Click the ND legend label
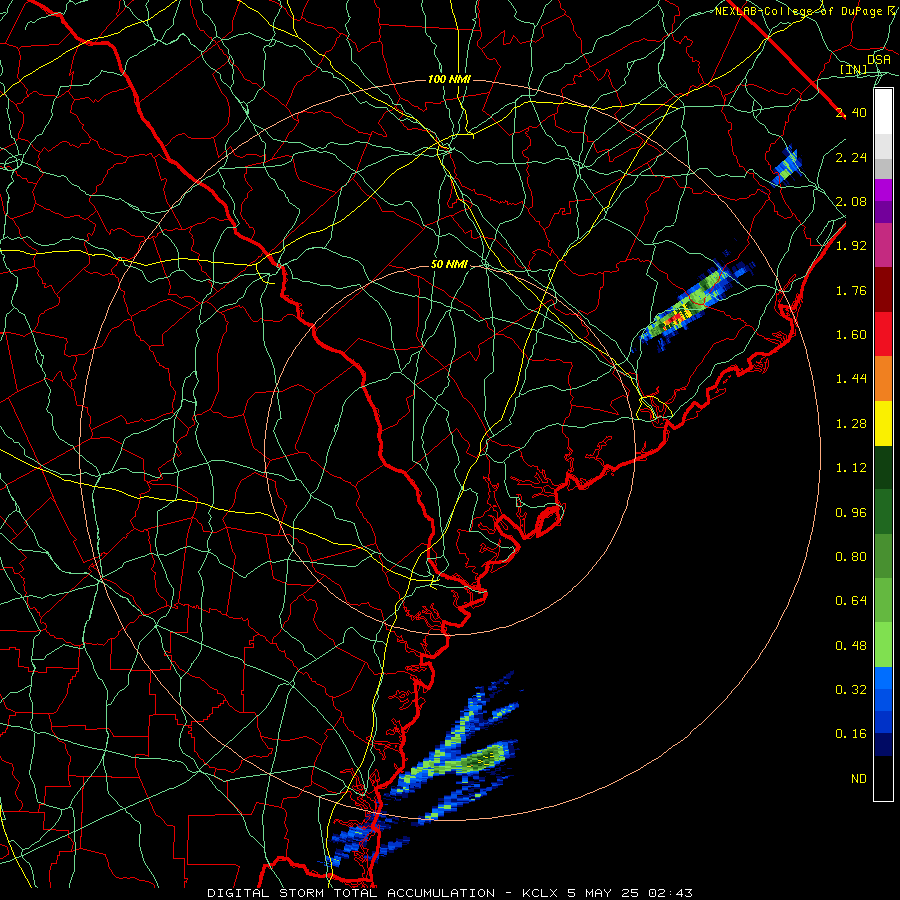The image size is (900, 900). click(859, 779)
